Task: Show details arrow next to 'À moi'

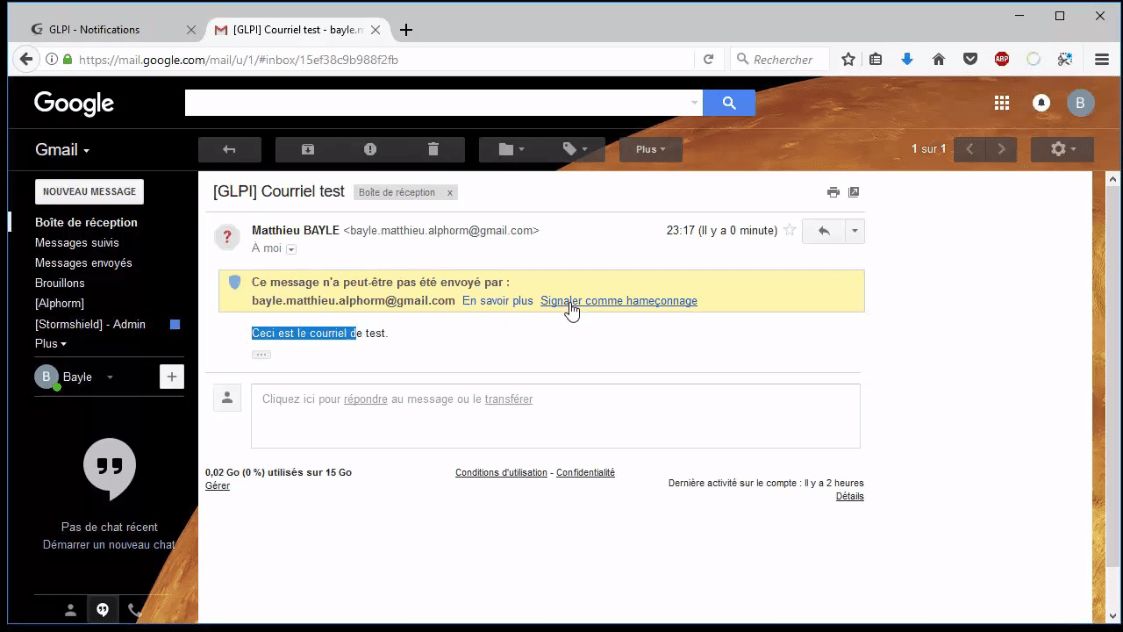Action: (291, 249)
